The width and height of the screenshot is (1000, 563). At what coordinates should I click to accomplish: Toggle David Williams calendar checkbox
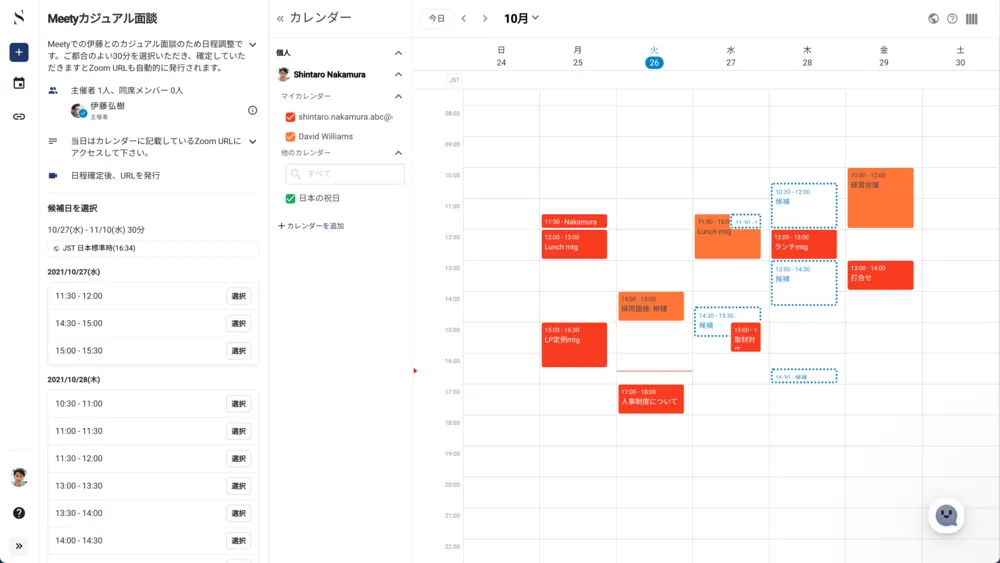tap(290, 136)
